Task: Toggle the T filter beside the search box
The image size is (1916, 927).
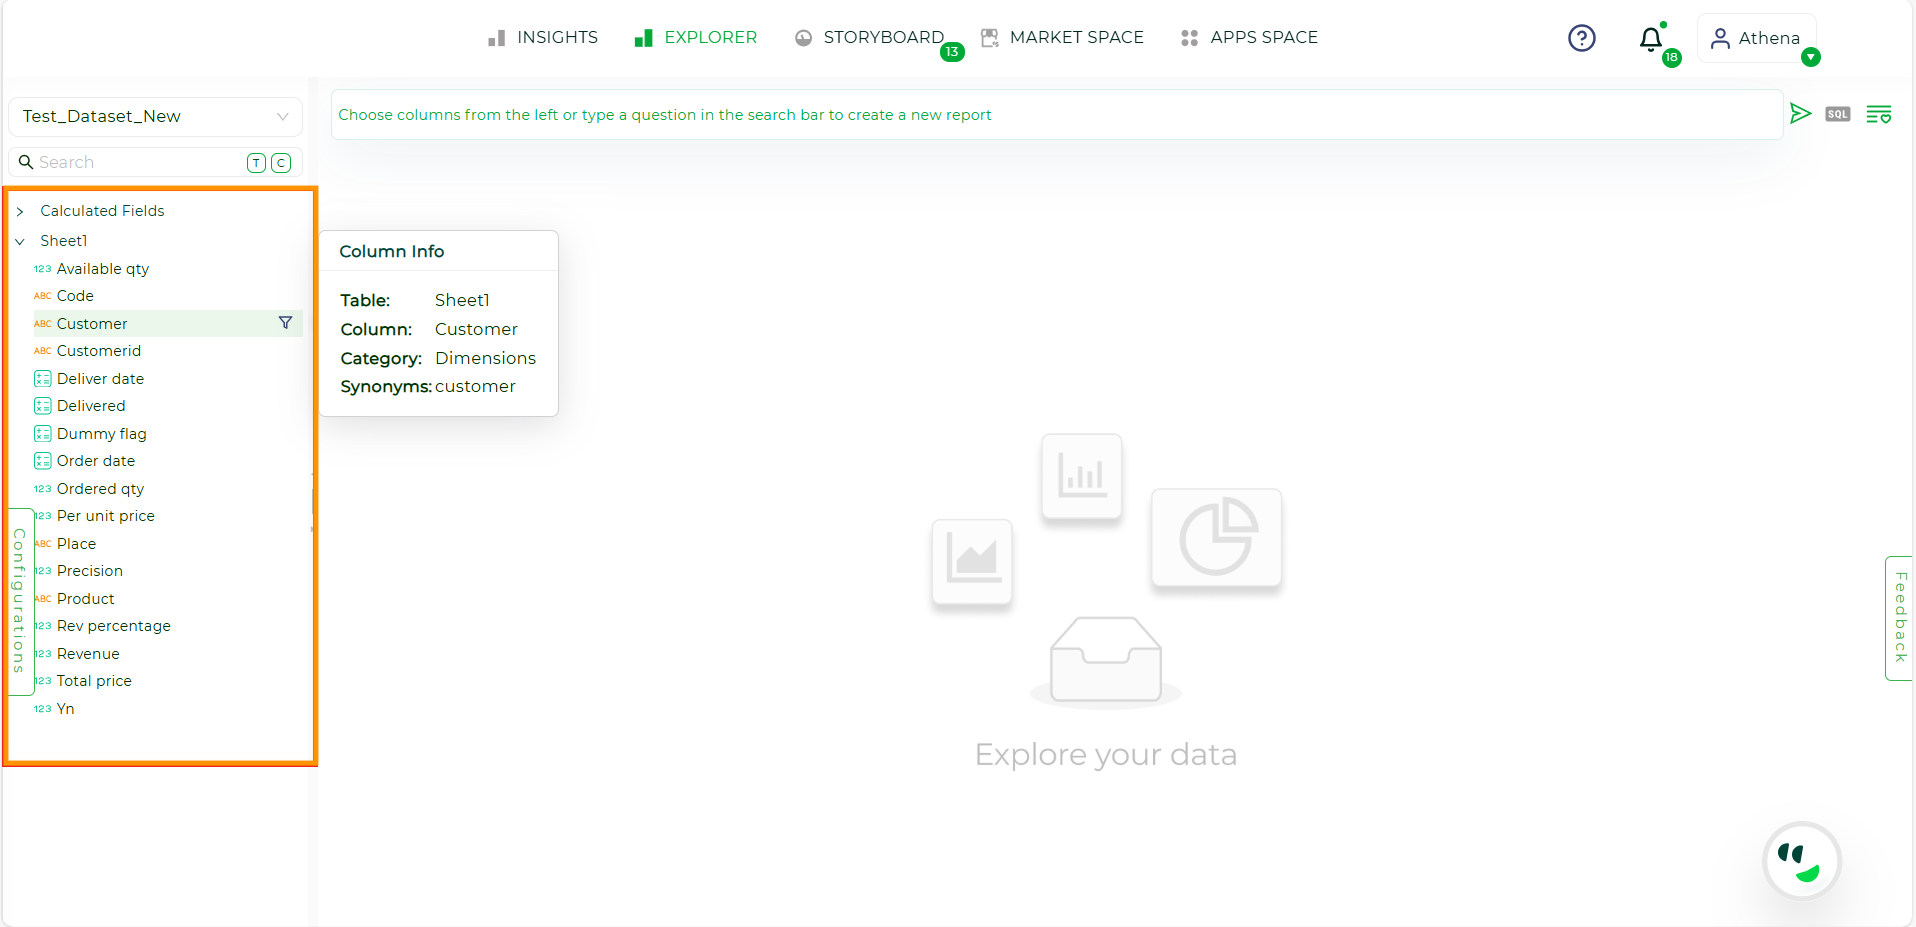Action: [x=256, y=162]
